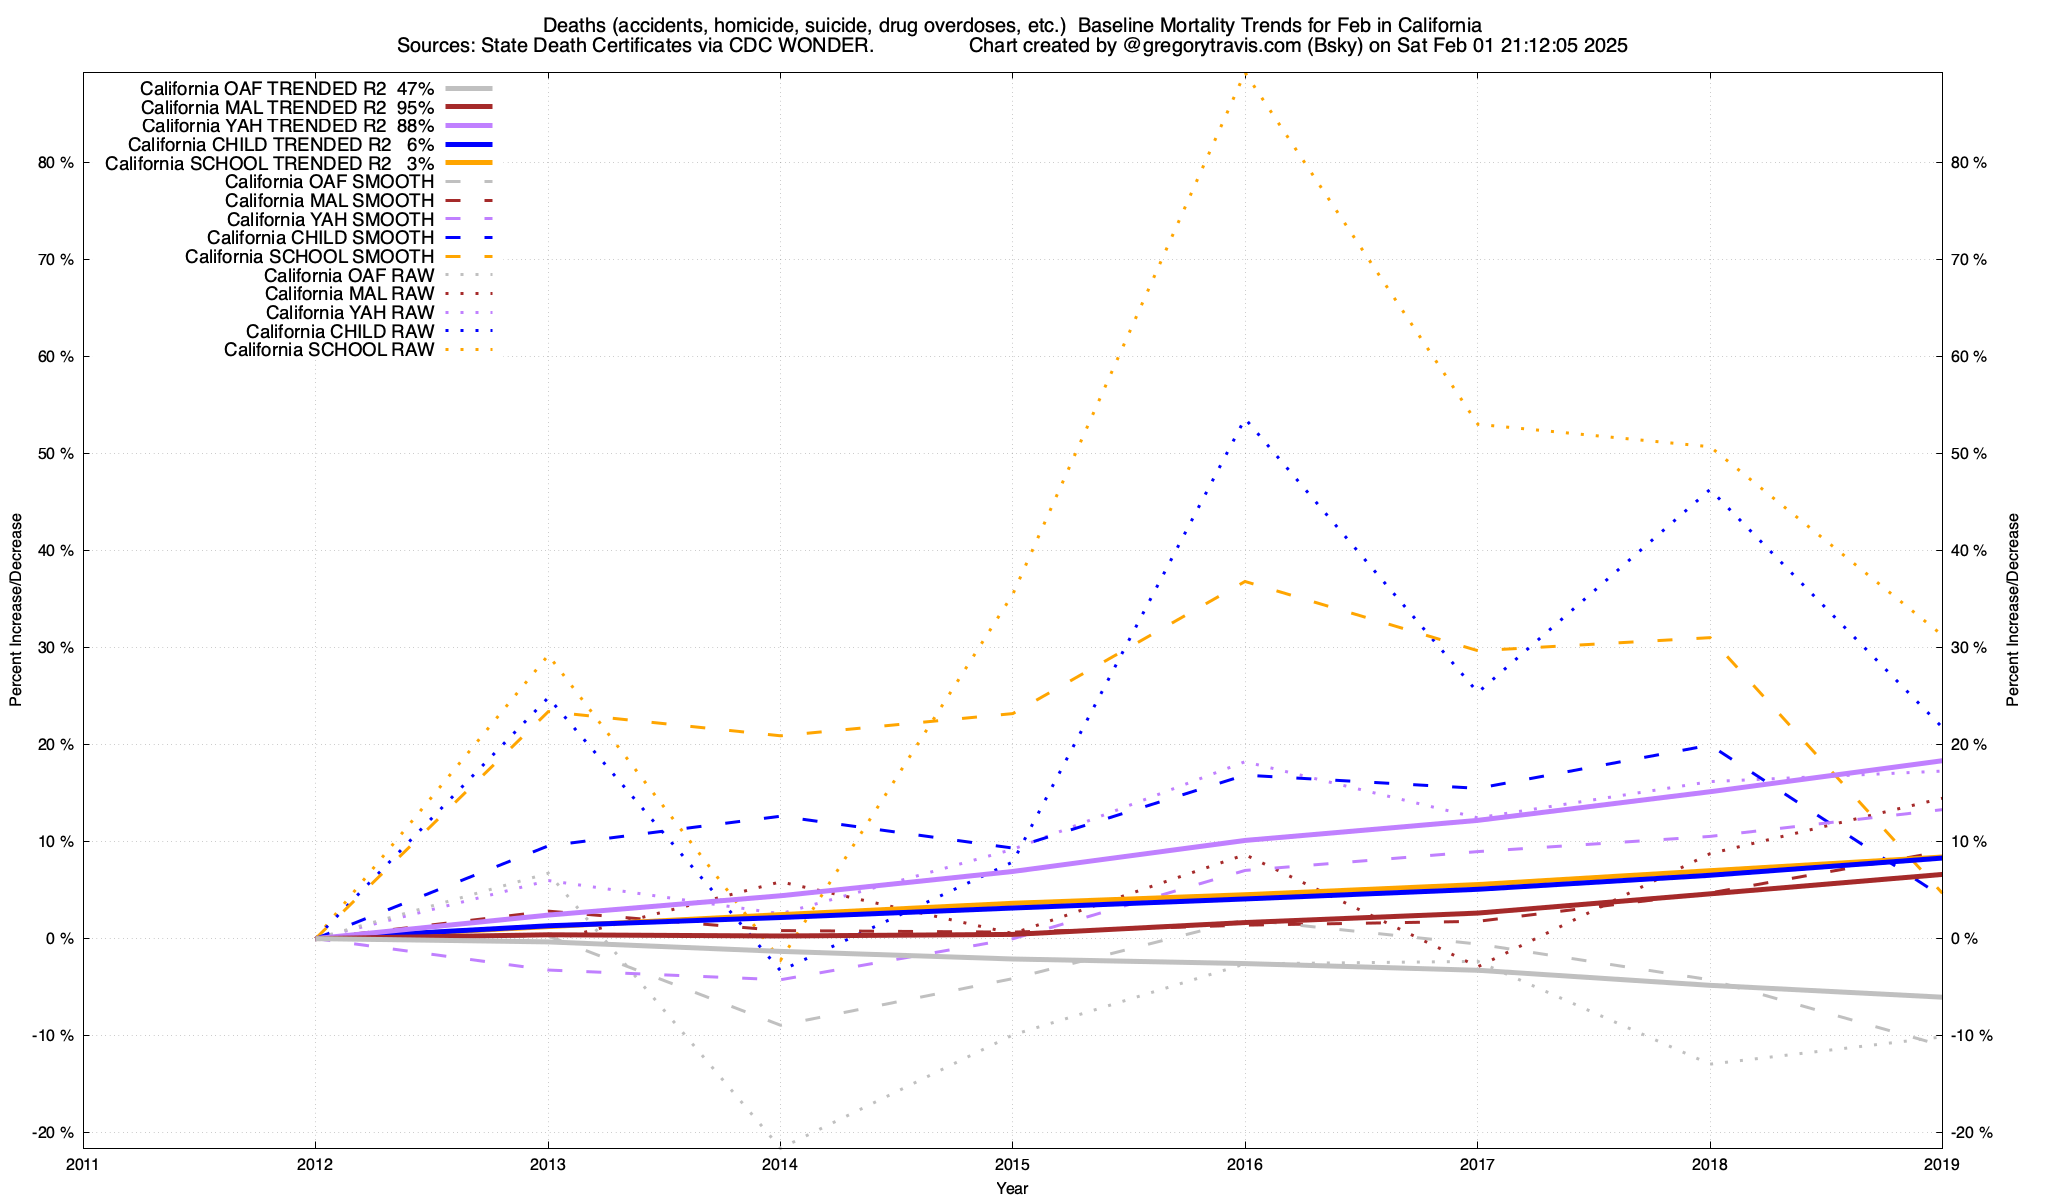Select the California YAH TRENDED legend entry
2048x1200 pixels.
point(287,126)
